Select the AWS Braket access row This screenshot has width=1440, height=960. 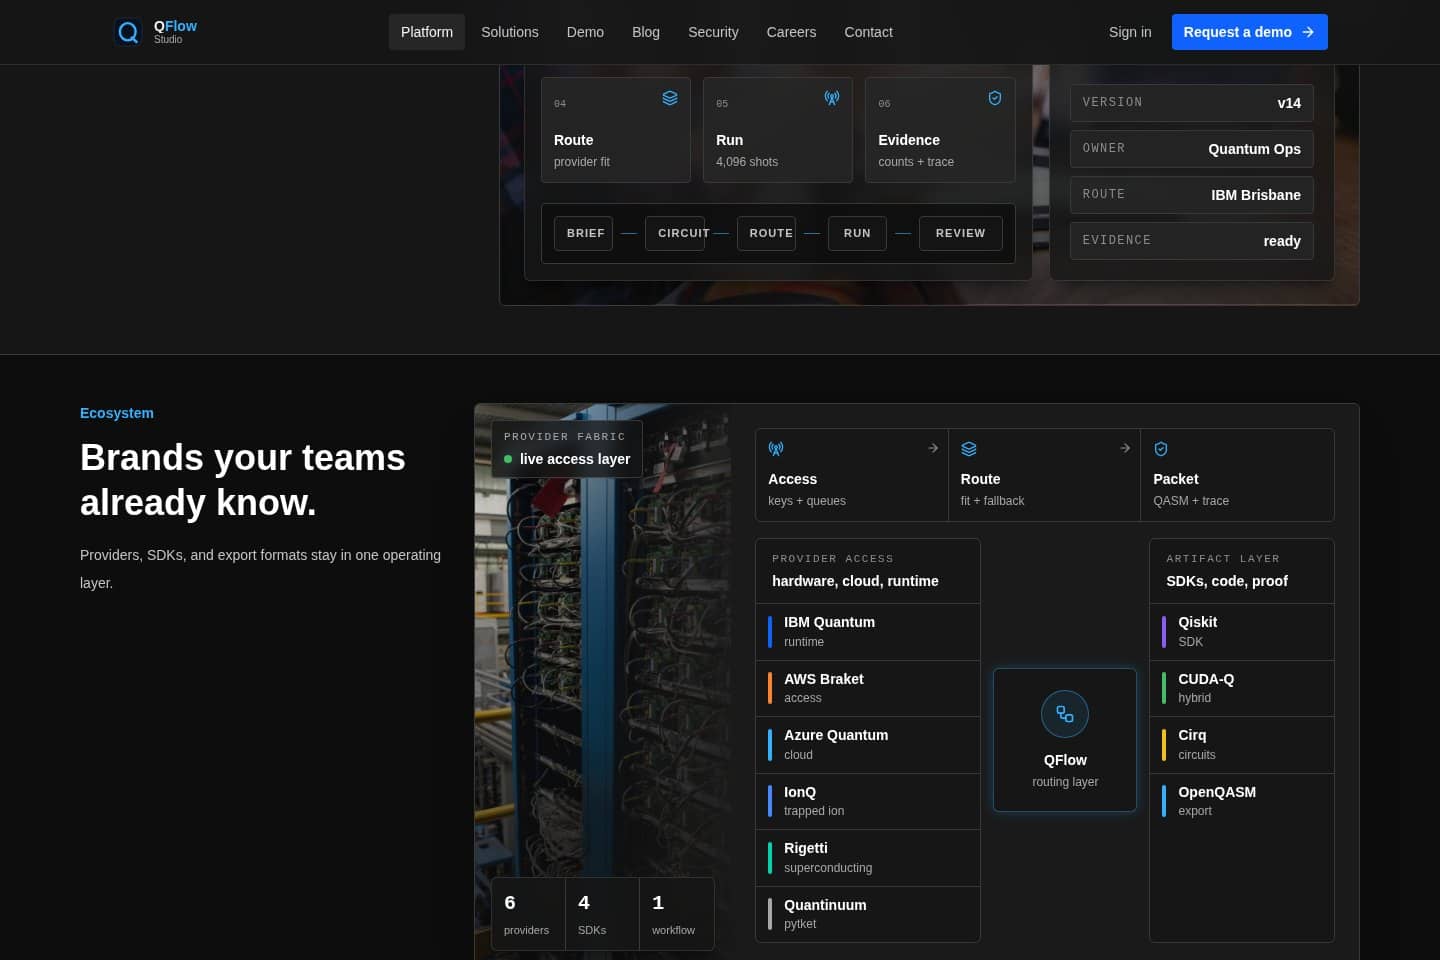868,688
